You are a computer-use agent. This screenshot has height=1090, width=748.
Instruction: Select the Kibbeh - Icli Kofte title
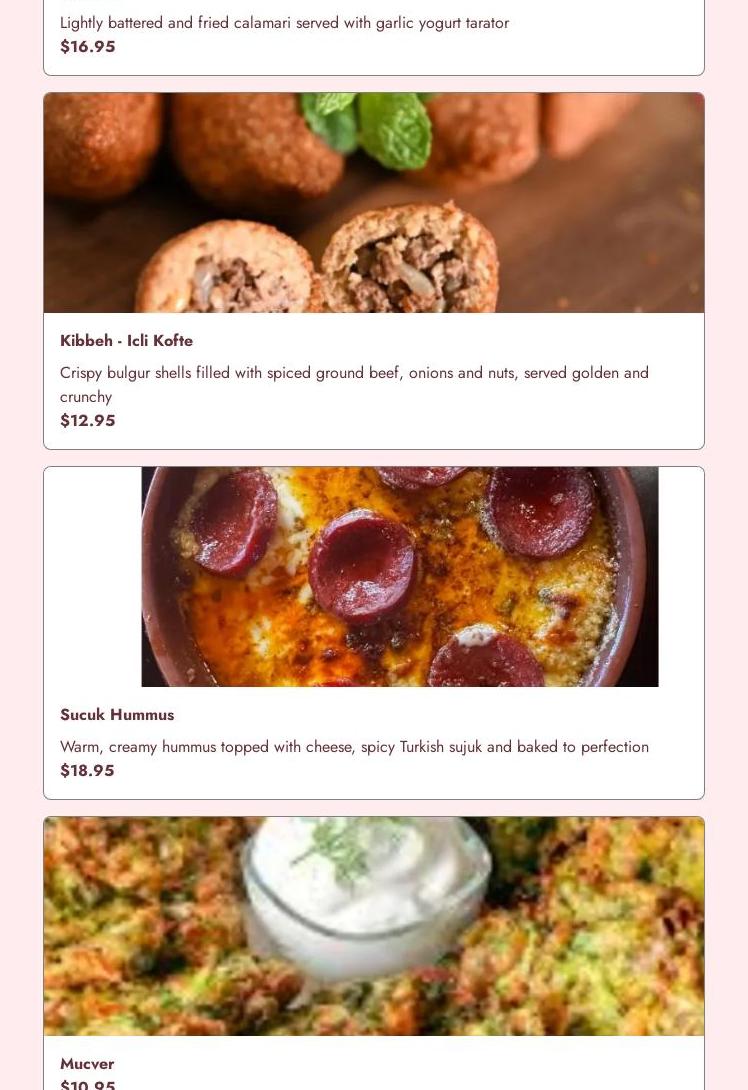(x=127, y=341)
